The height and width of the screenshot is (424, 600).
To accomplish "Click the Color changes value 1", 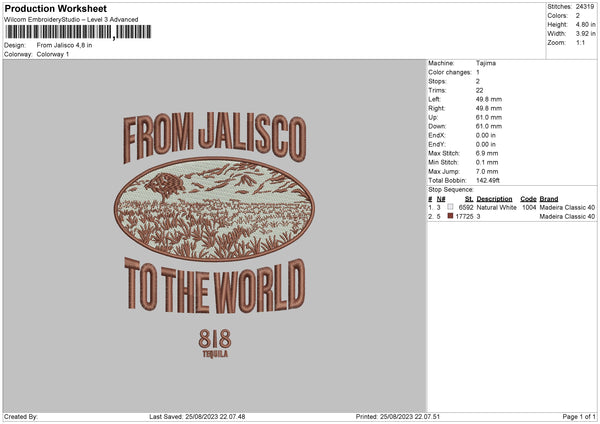I will (x=478, y=72).
